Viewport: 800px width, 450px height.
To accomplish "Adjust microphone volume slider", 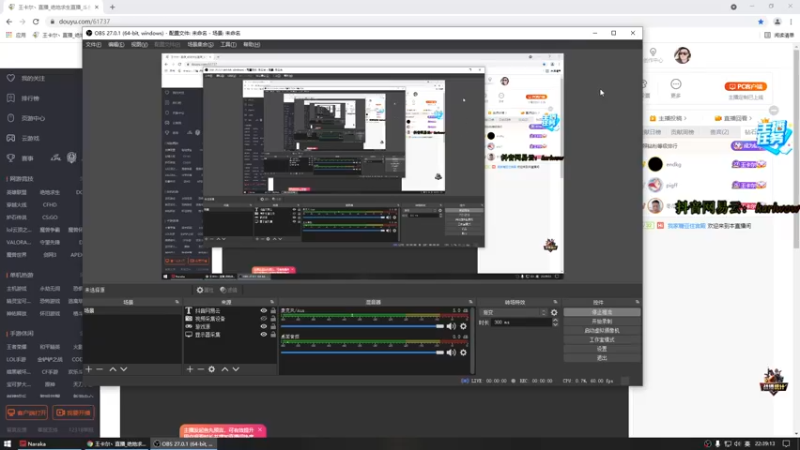I will [x=362, y=326].
